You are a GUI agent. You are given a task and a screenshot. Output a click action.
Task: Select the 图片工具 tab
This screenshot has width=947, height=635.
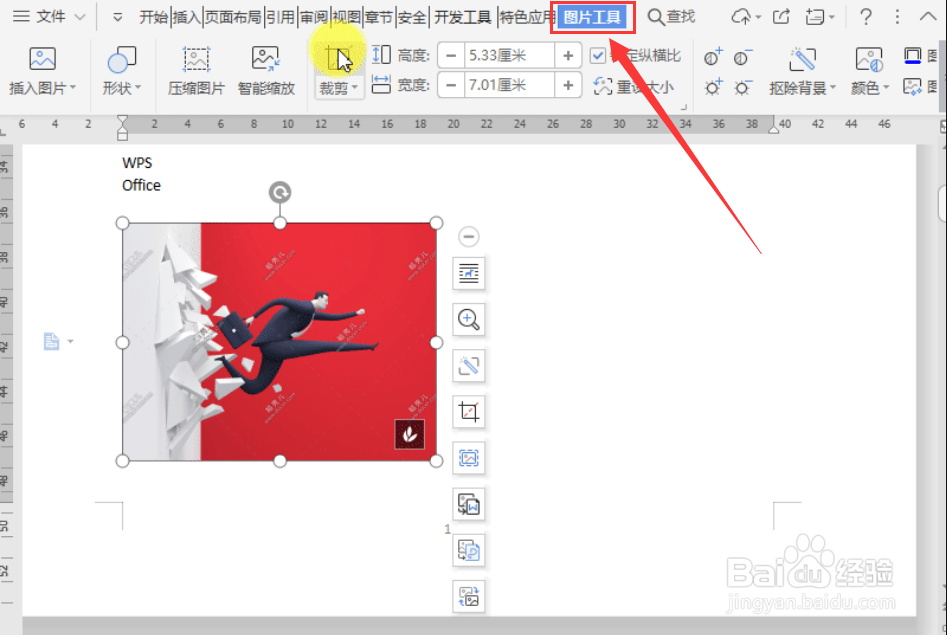click(x=592, y=18)
